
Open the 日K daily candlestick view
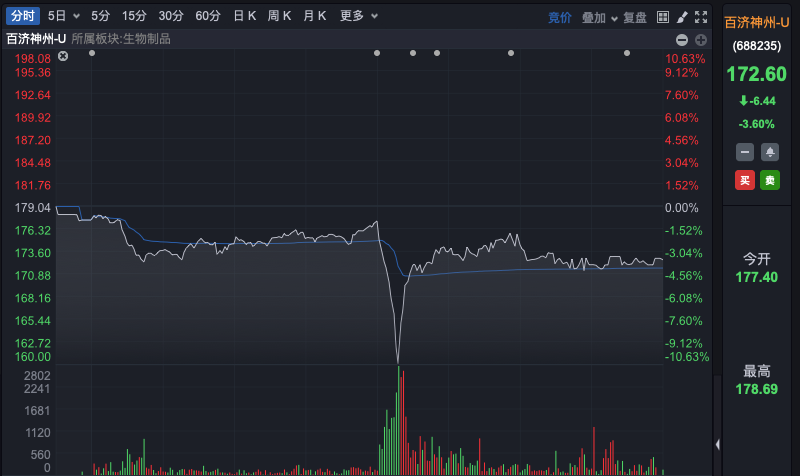(x=244, y=16)
